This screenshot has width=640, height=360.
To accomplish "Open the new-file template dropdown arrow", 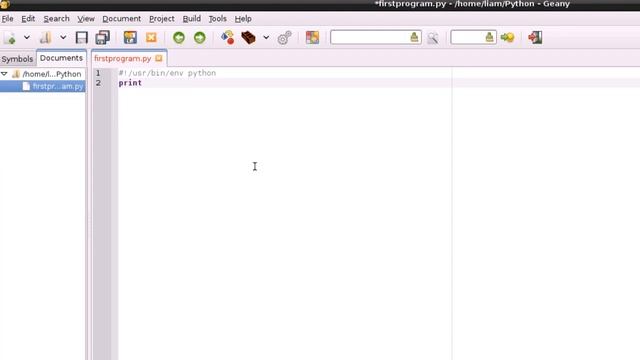I will click(27, 38).
